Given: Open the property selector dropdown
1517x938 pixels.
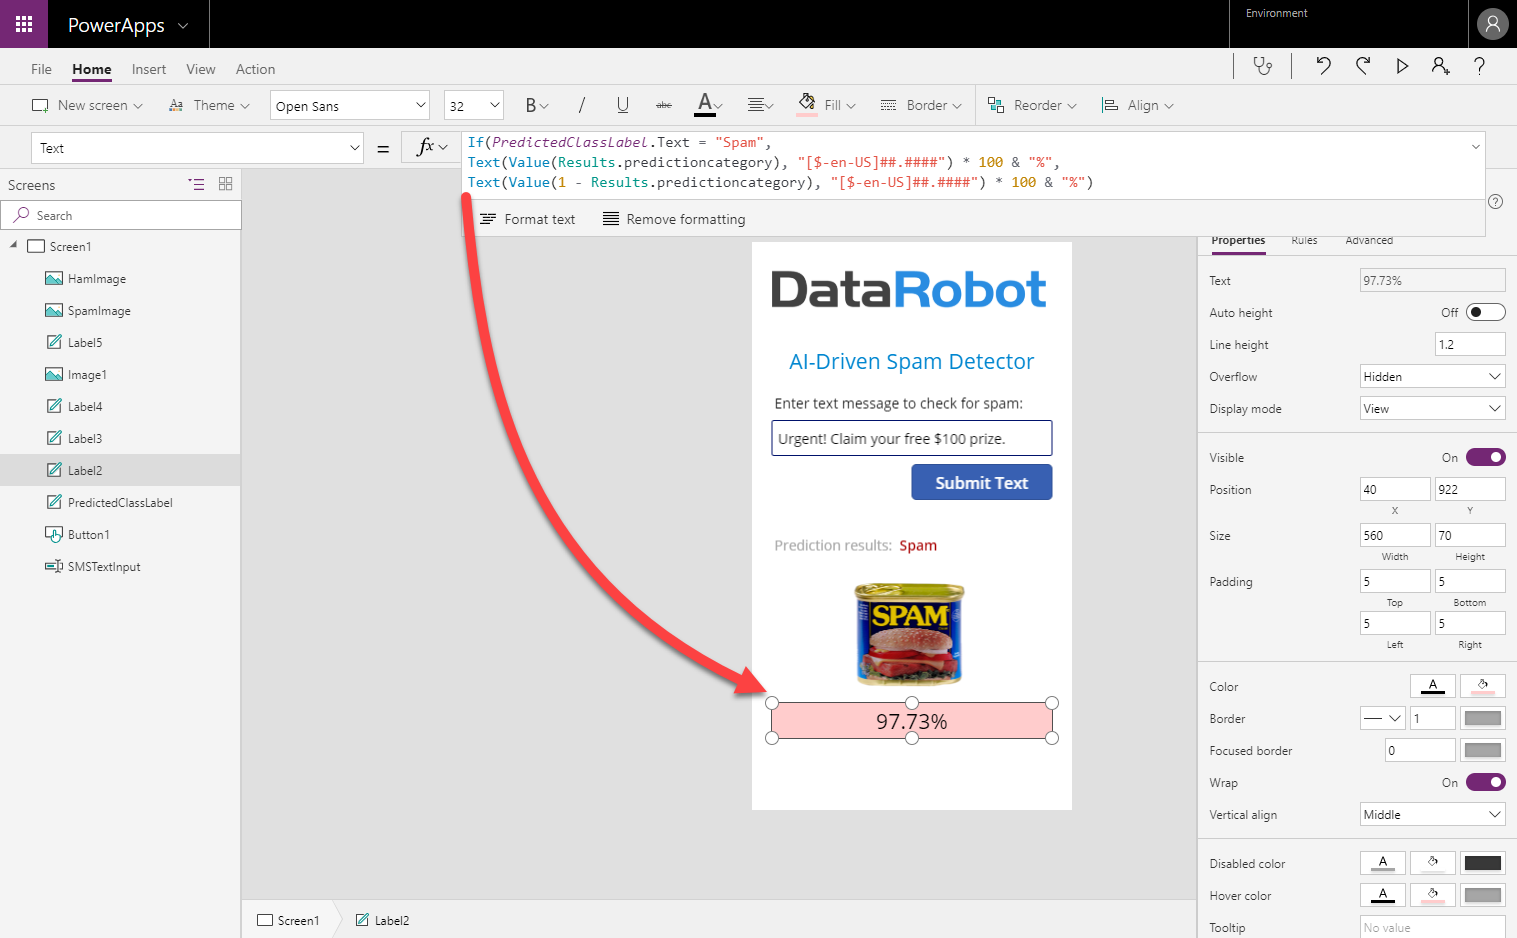Looking at the screenshot, I should tap(198, 148).
